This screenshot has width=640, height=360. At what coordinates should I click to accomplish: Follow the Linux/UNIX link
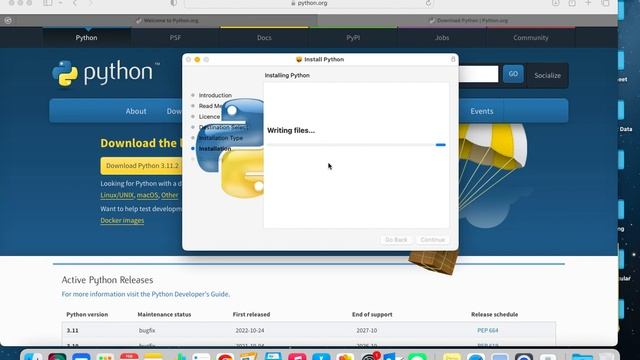click(117, 195)
